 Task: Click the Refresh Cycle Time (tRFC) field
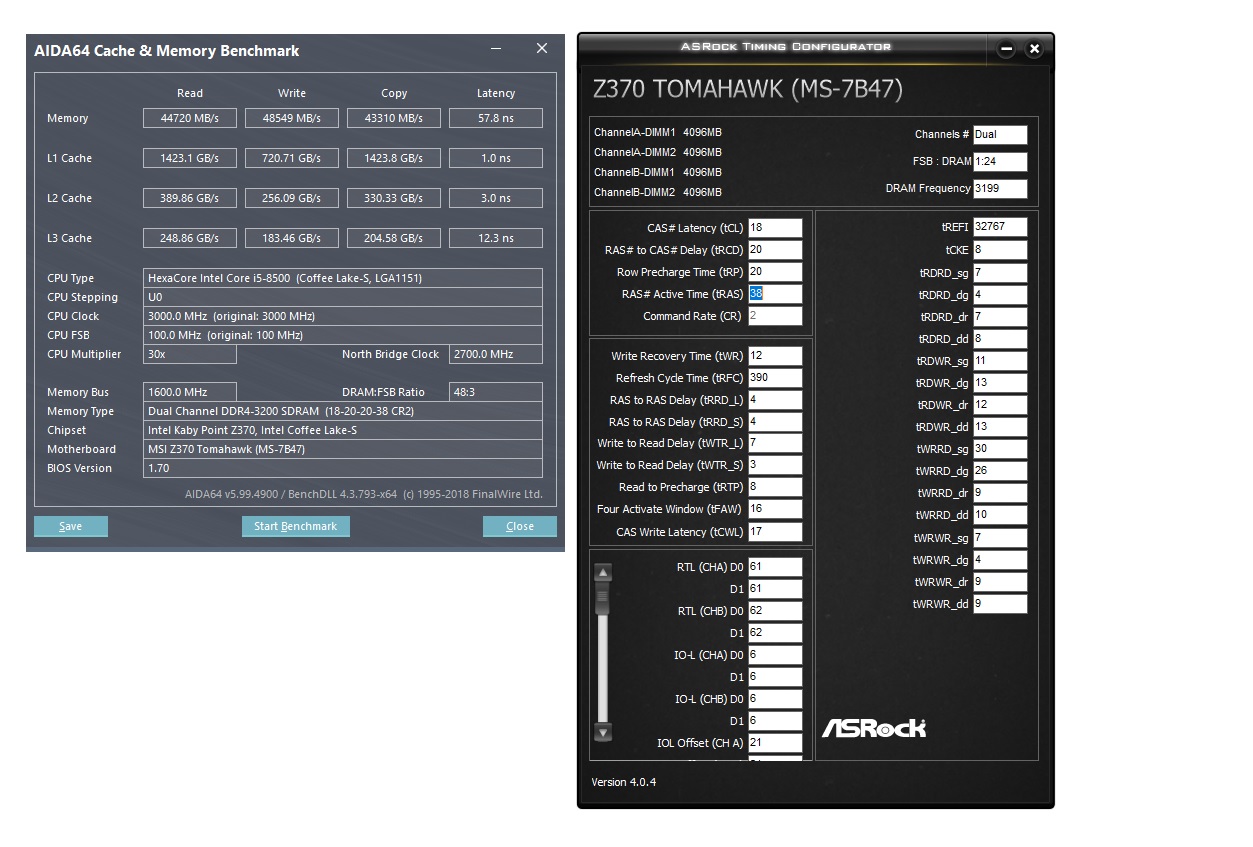tap(775, 378)
